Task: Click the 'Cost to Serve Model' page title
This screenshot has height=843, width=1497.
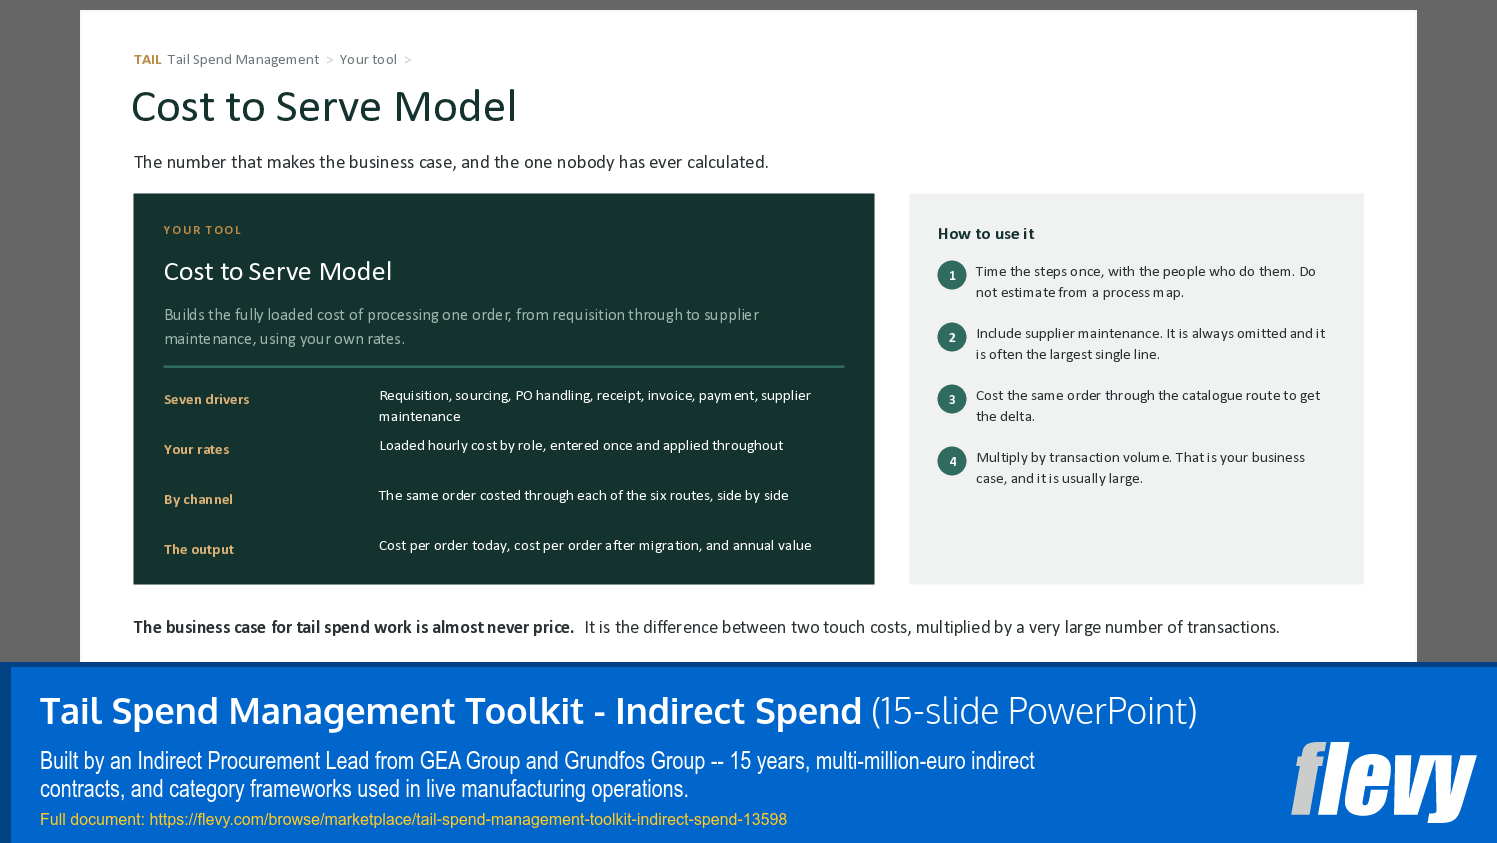Action: (x=324, y=106)
